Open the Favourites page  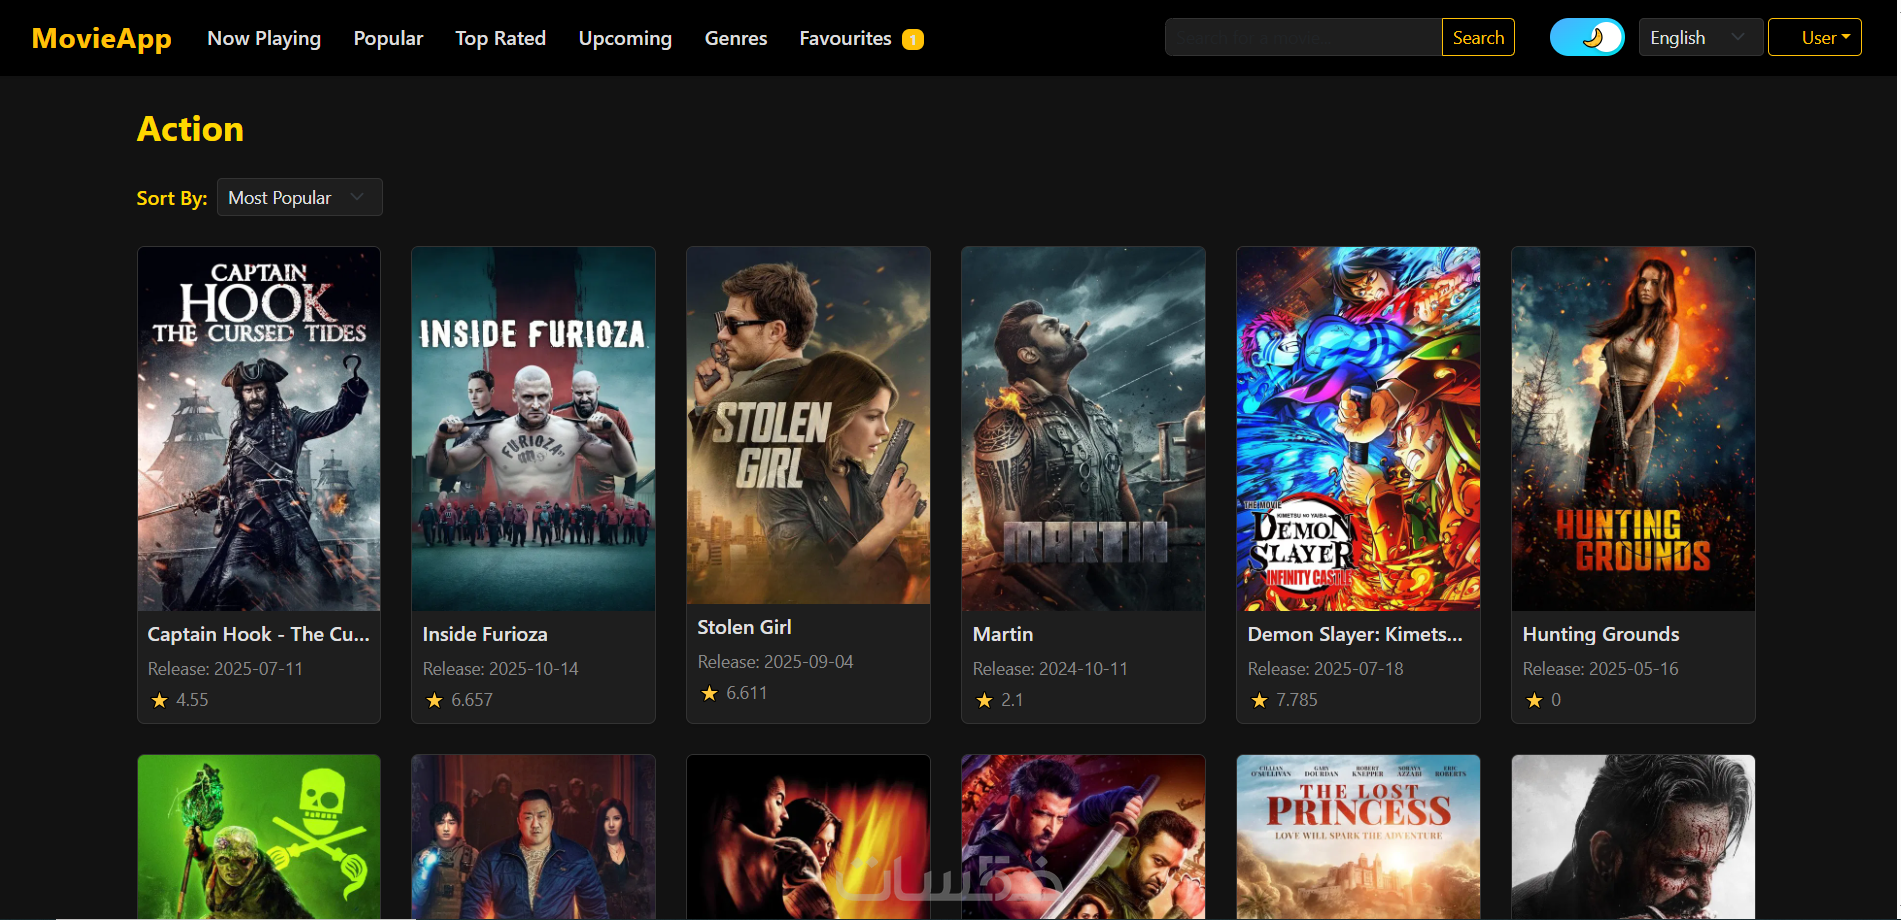coord(845,38)
